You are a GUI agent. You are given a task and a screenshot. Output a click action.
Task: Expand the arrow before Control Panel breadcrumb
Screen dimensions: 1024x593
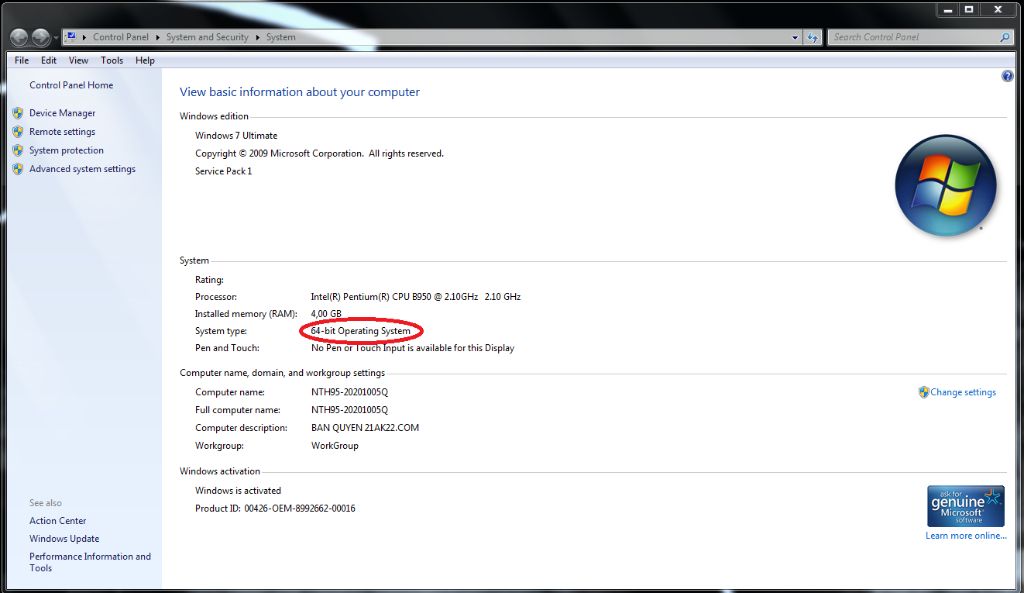(x=84, y=37)
